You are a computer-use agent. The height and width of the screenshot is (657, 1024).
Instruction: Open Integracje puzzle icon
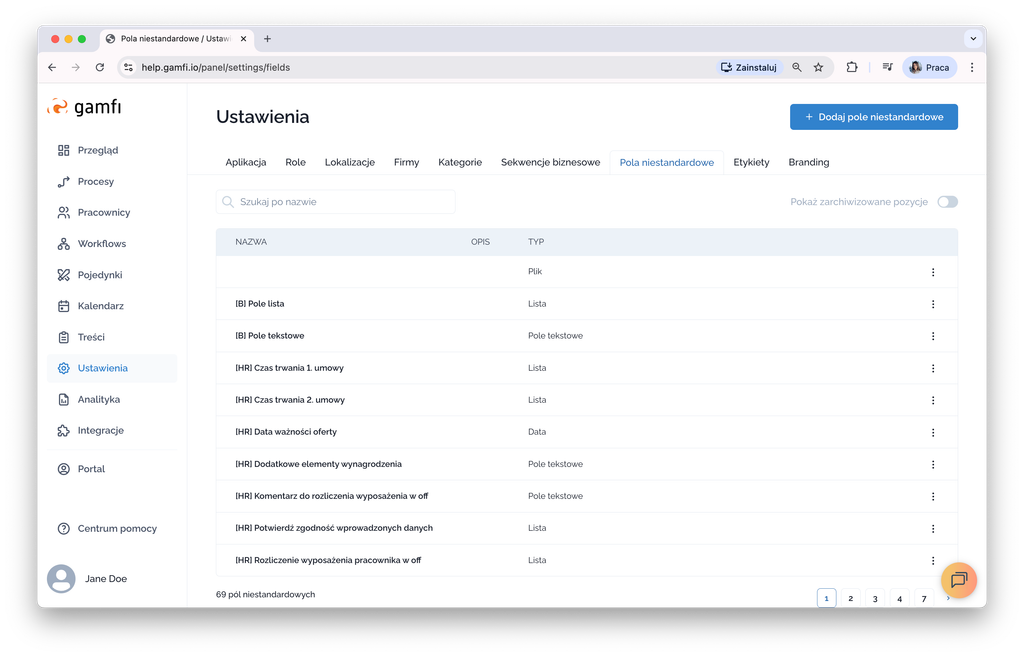coord(64,430)
